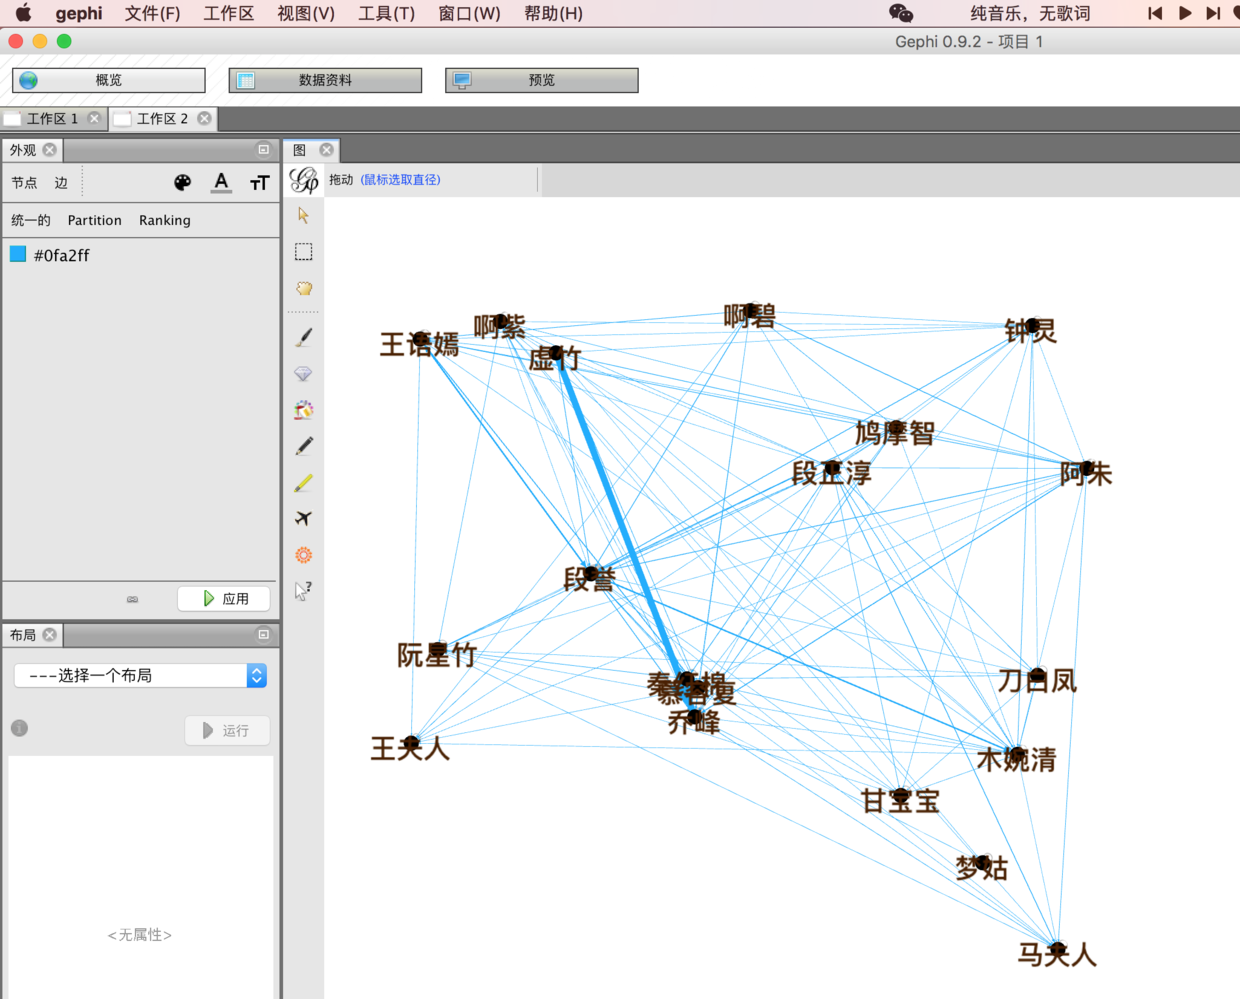Select the Ranking tab
This screenshot has width=1240, height=999.
pyautogui.click(x=165, y=220)
